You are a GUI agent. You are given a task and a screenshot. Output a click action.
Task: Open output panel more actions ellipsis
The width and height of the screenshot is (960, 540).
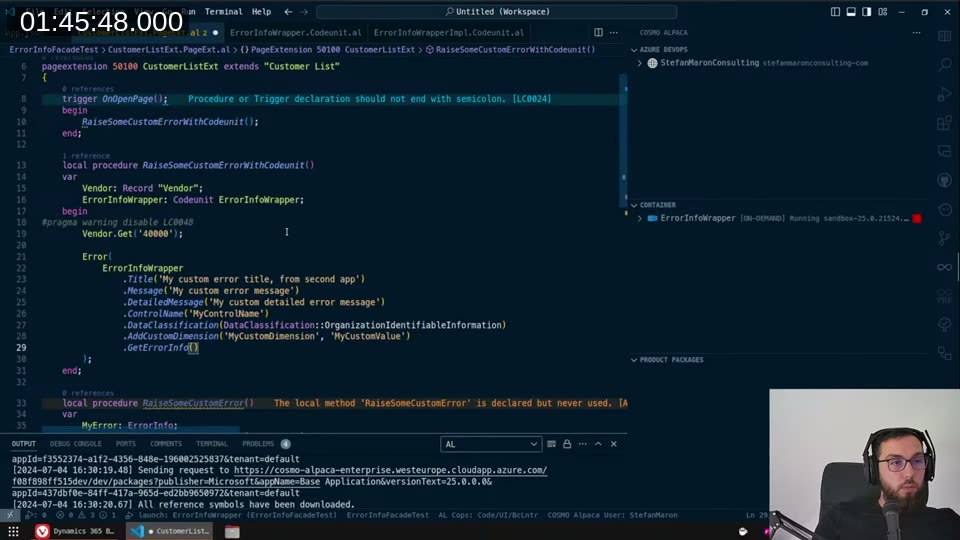click(583, 444)
